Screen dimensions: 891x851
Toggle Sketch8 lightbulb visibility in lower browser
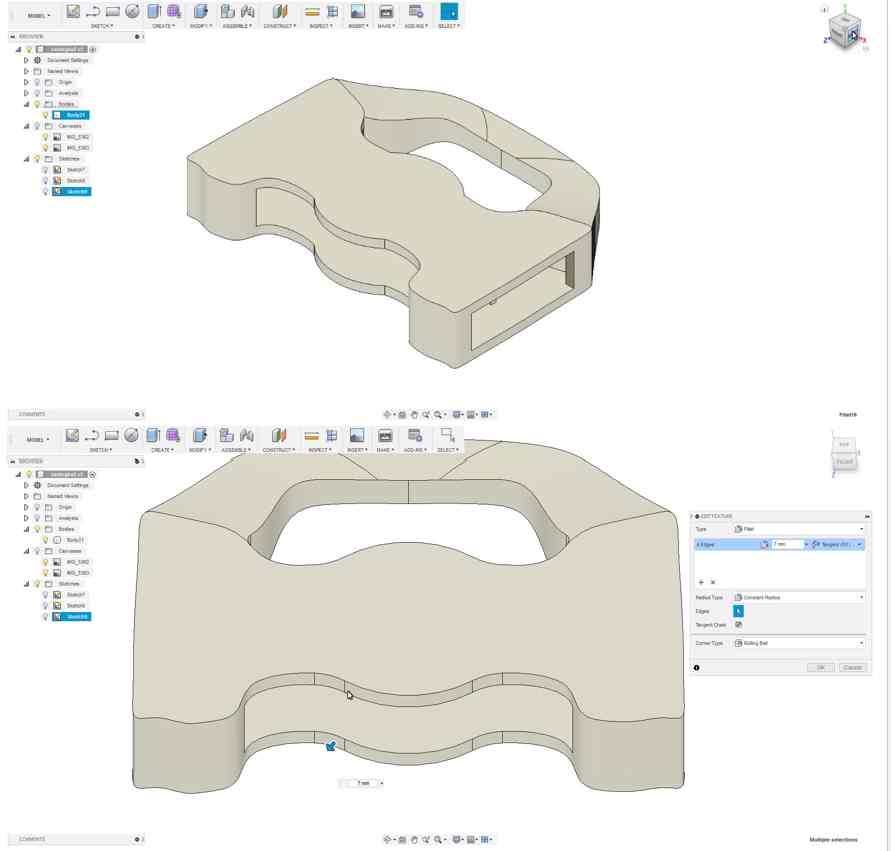tap(45, 606)
